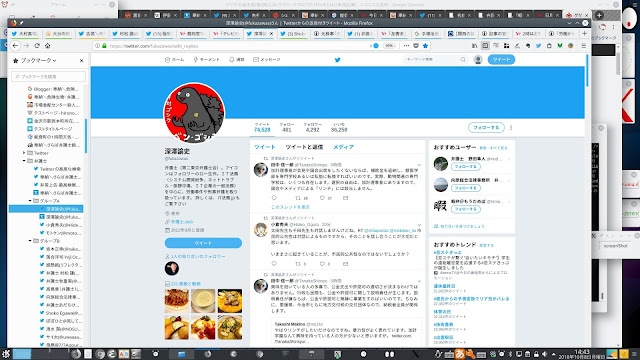The height and width of the screenshot is (360, 640).
Task: Click the 74,528 tweets count
Action: pyautogui.click(x=262, y=130)
